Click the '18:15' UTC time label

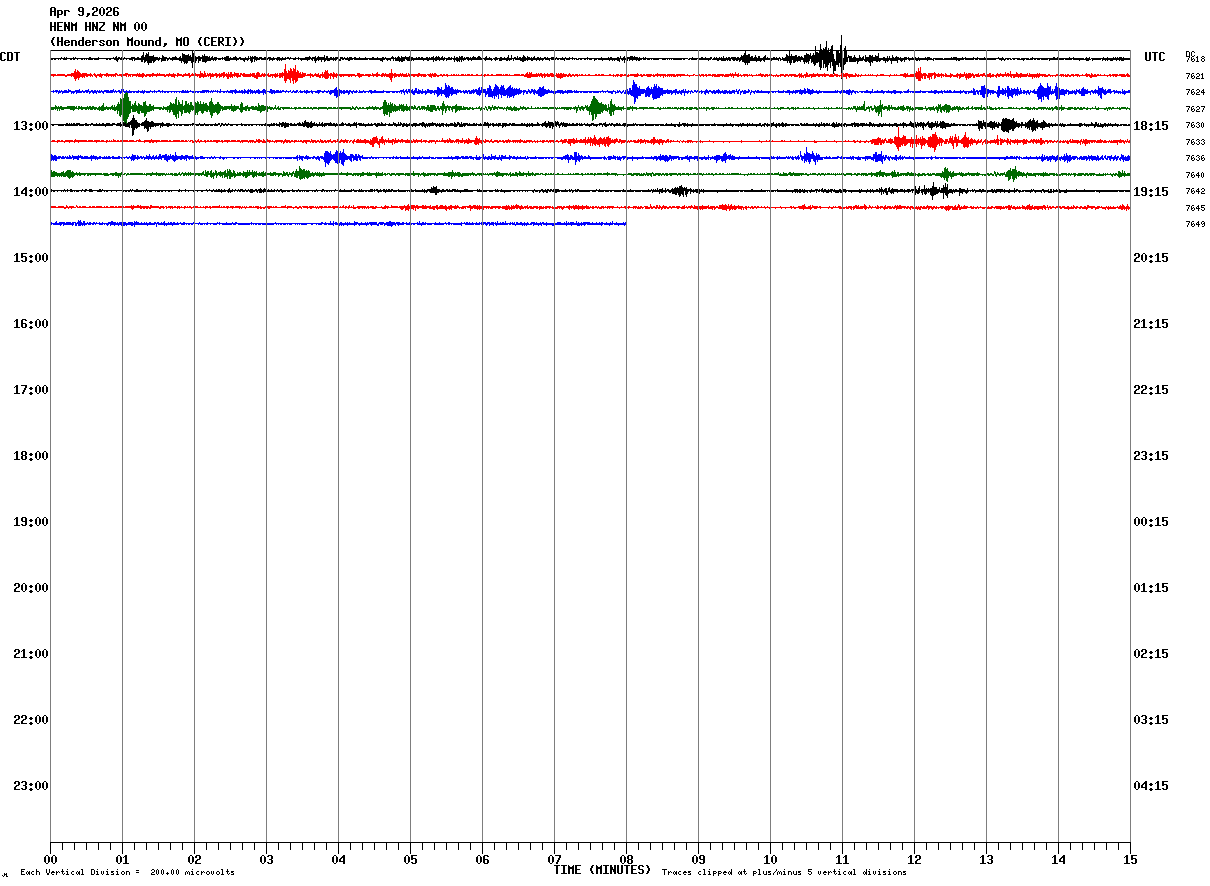click(x=1151, y=126)
